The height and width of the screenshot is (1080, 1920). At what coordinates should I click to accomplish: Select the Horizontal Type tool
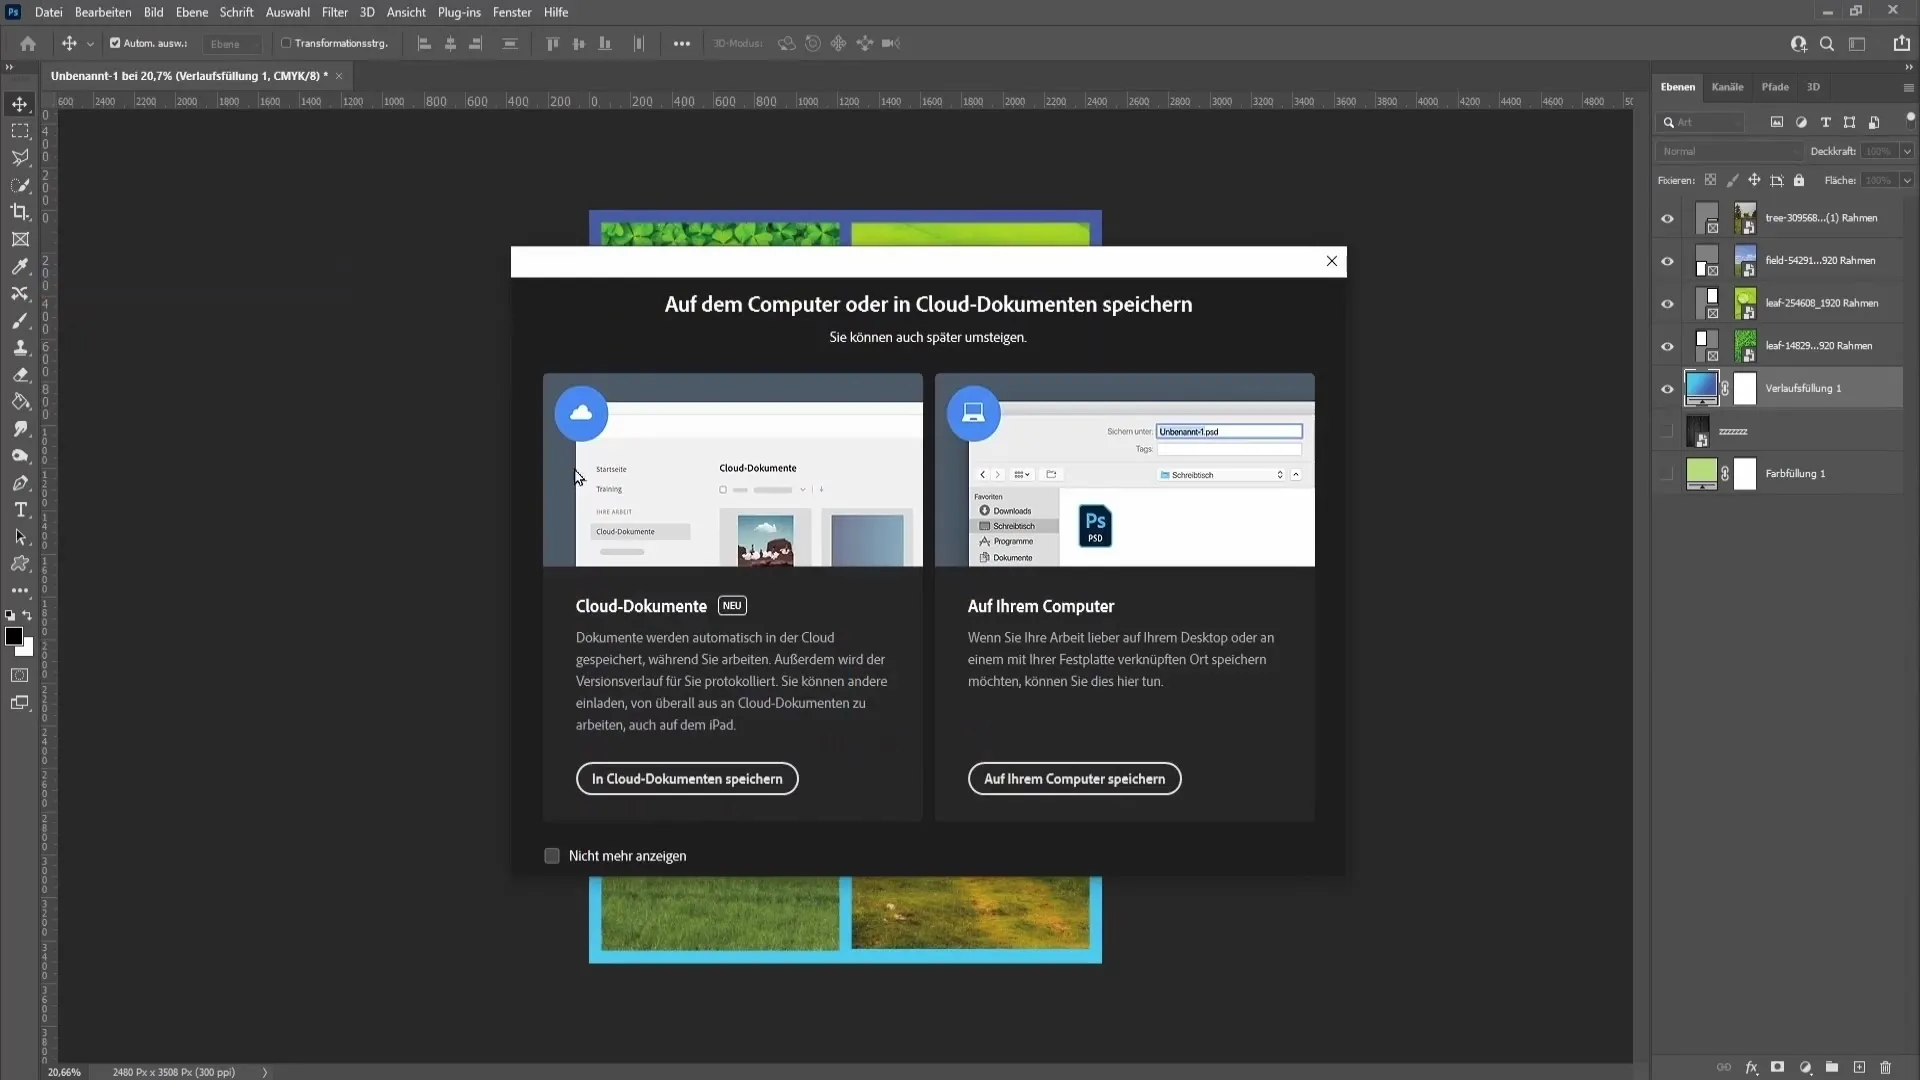tap(20, 510)
